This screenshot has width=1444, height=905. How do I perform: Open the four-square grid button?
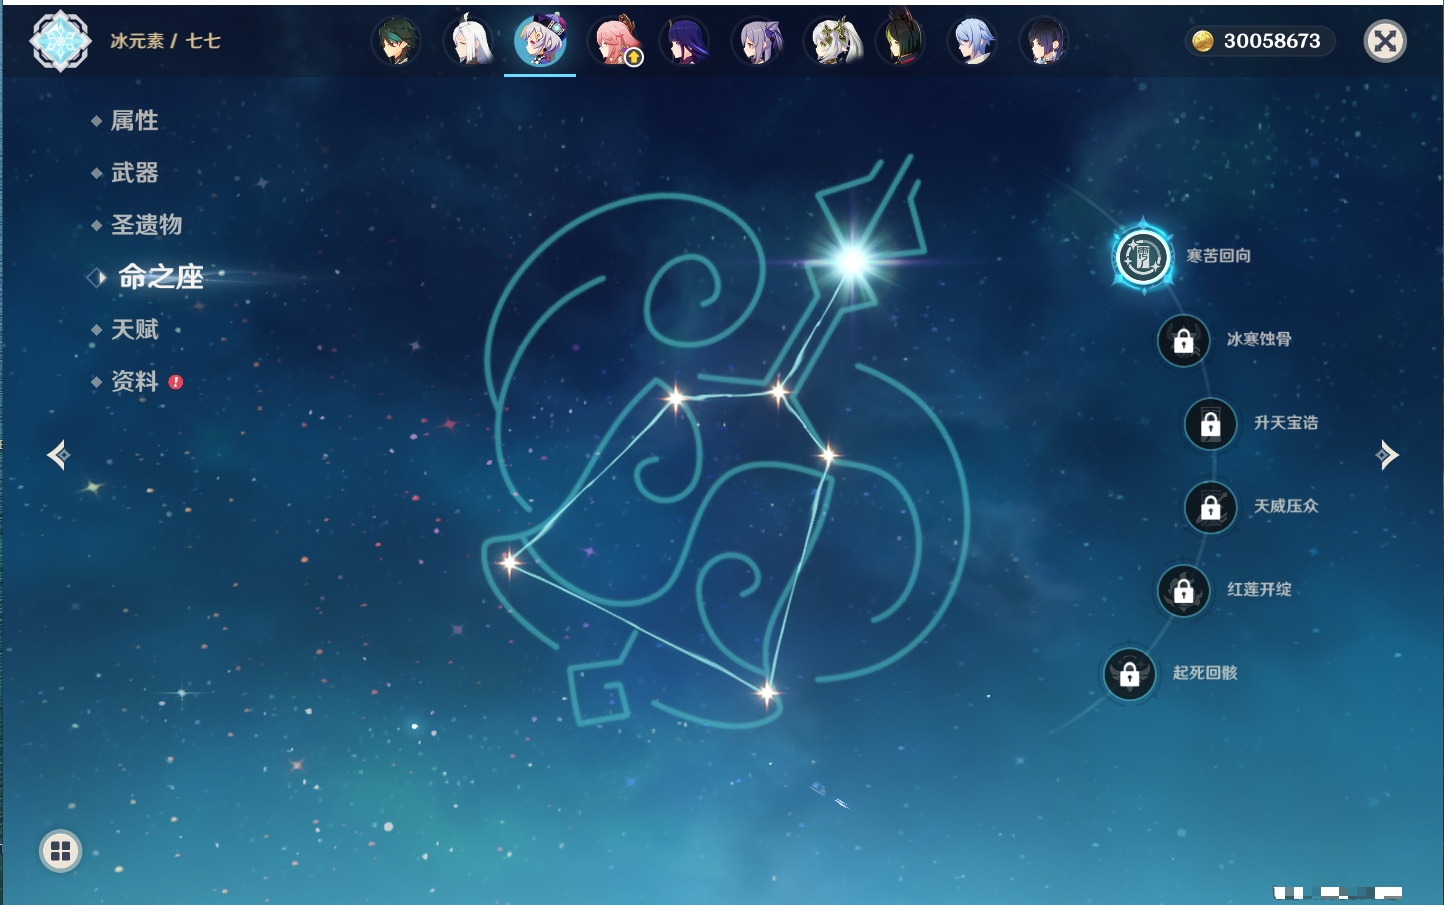[x=60, y=851]
